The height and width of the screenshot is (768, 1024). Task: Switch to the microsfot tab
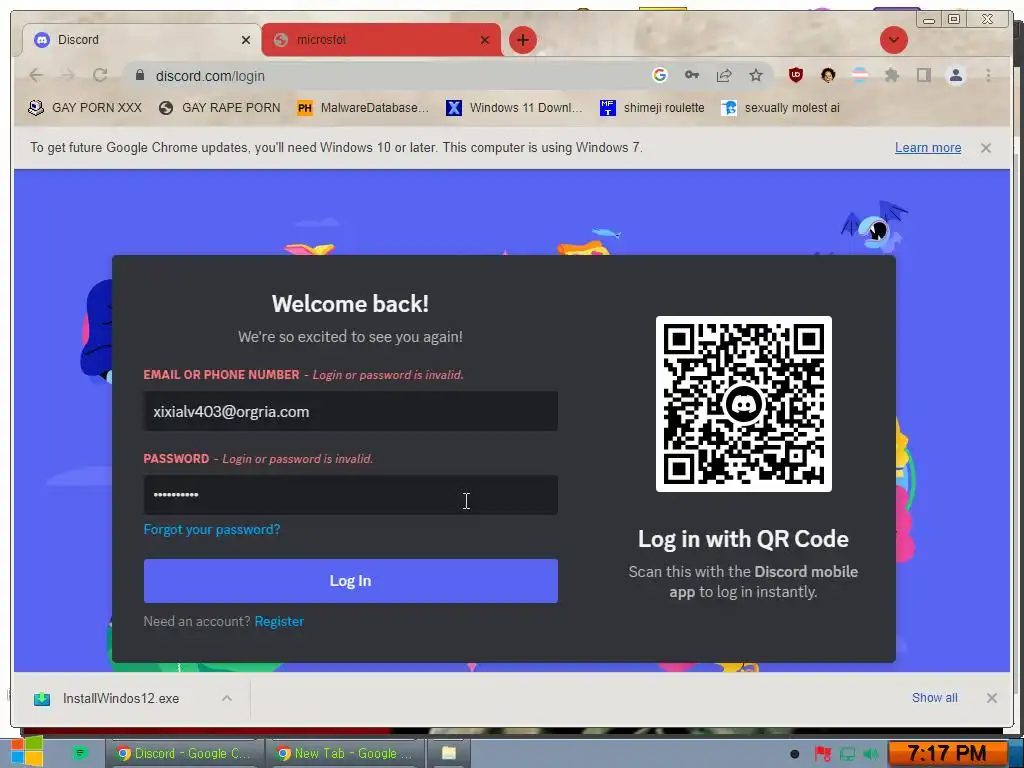(382, 40)
